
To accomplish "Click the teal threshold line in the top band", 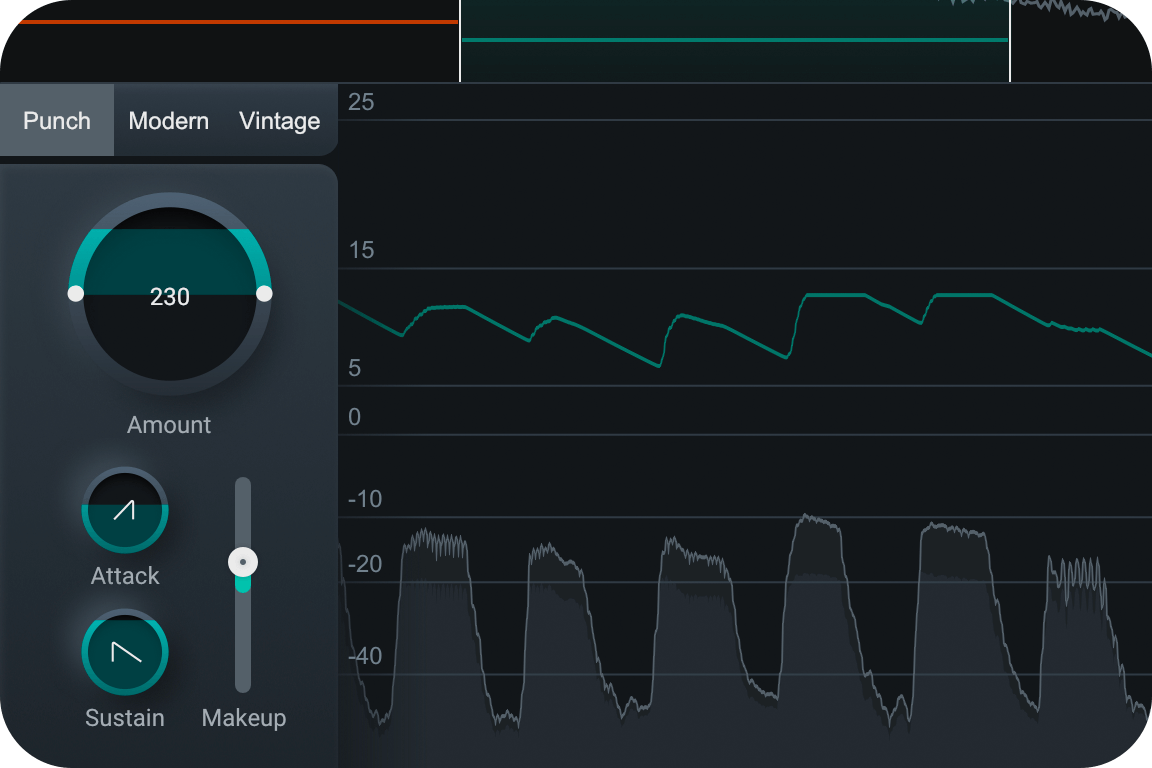I will pyautogui.click(x=735, y=40).
